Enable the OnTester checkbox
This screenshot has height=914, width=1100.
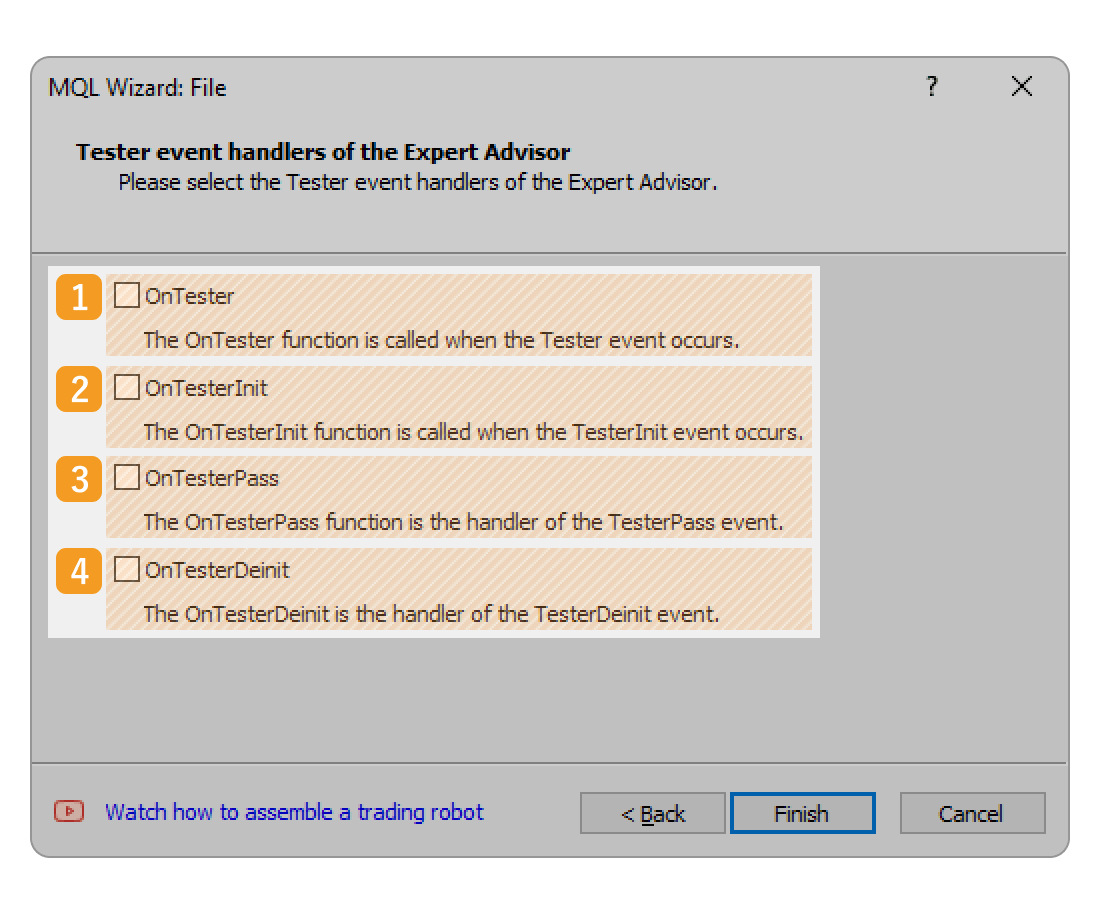127,296
